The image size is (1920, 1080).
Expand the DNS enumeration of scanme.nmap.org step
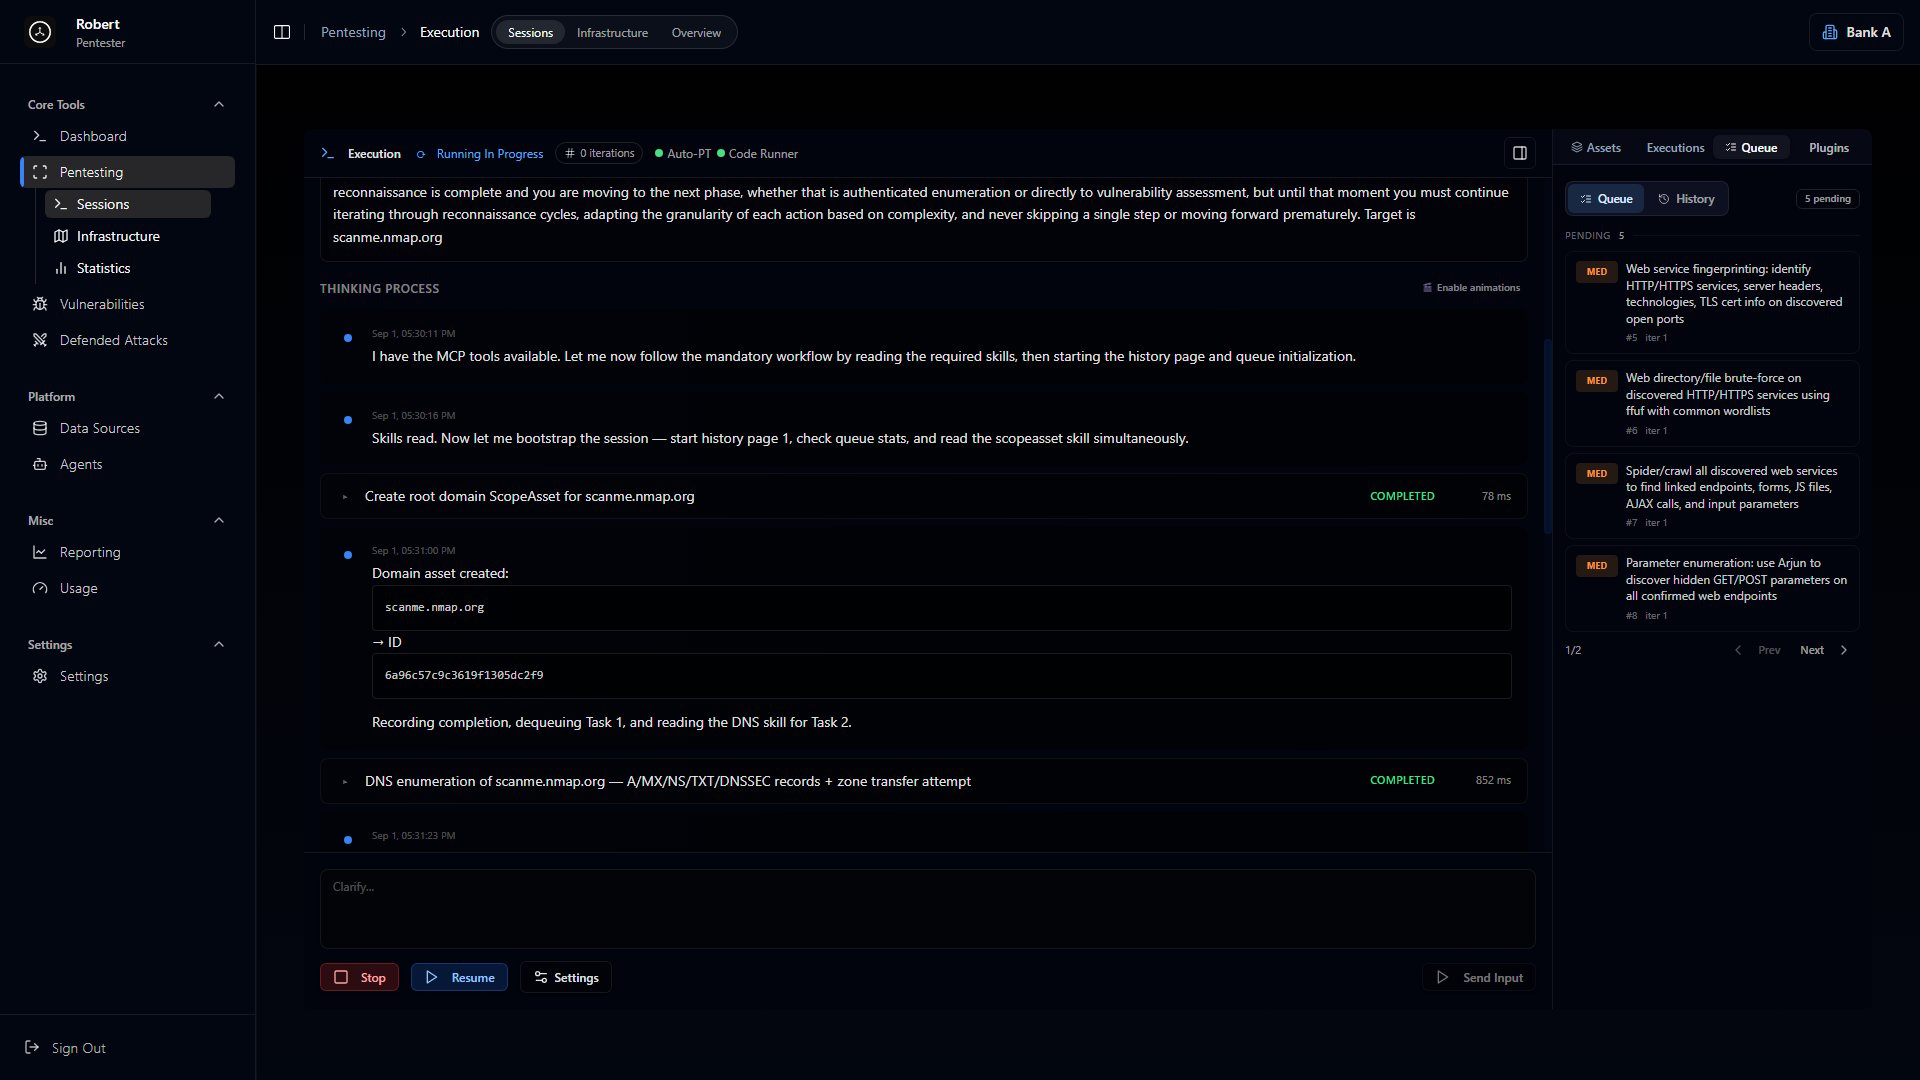(x=923, y=781)
